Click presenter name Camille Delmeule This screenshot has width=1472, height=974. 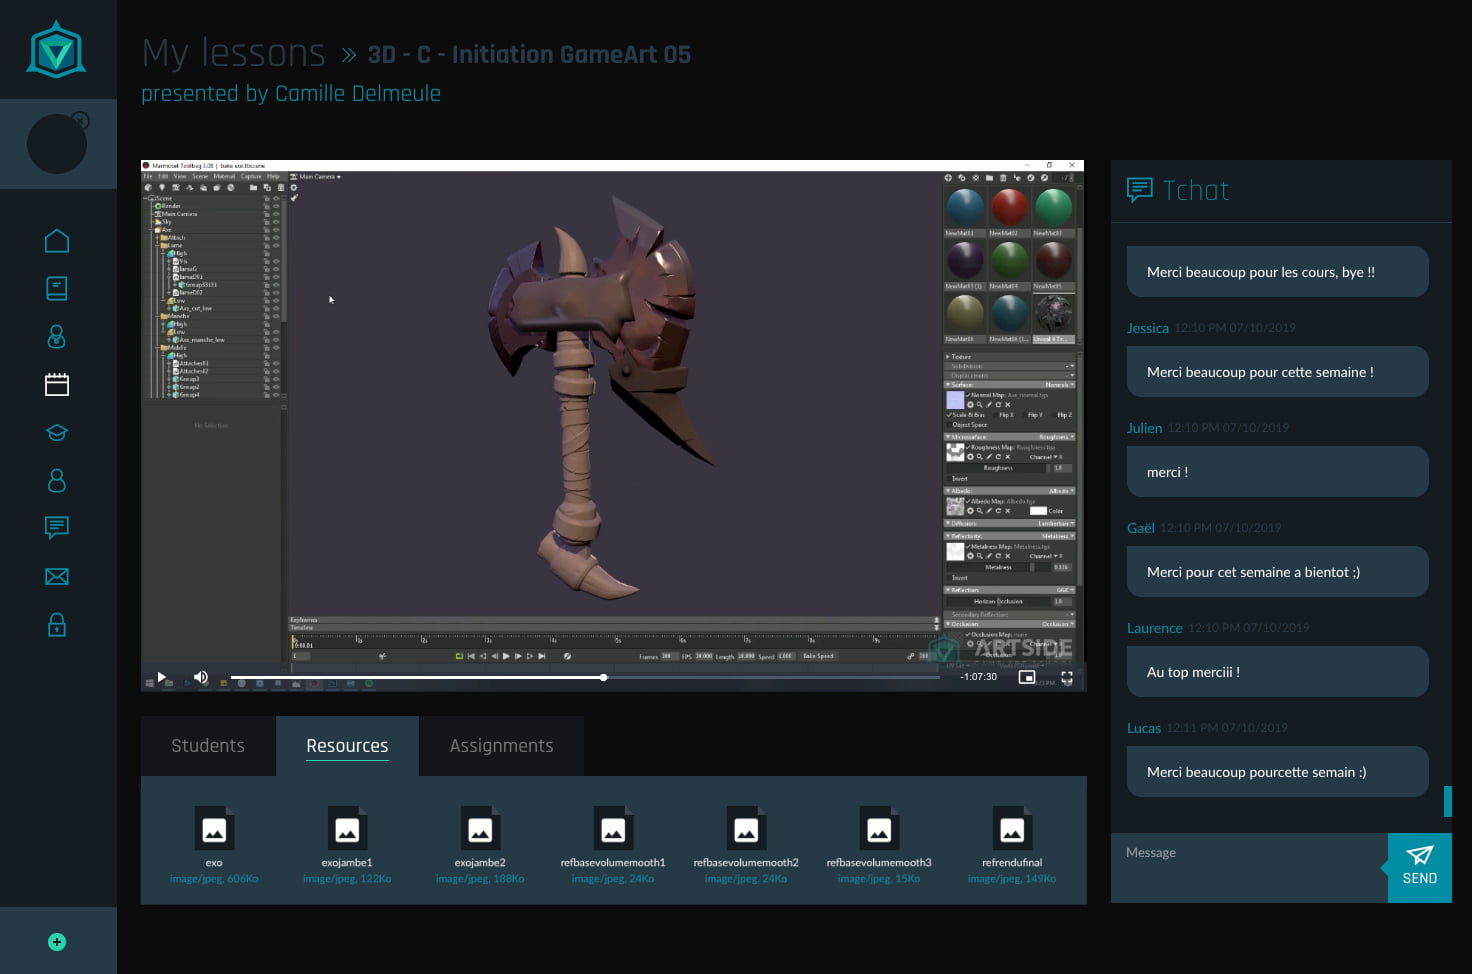tap(358, 93)
